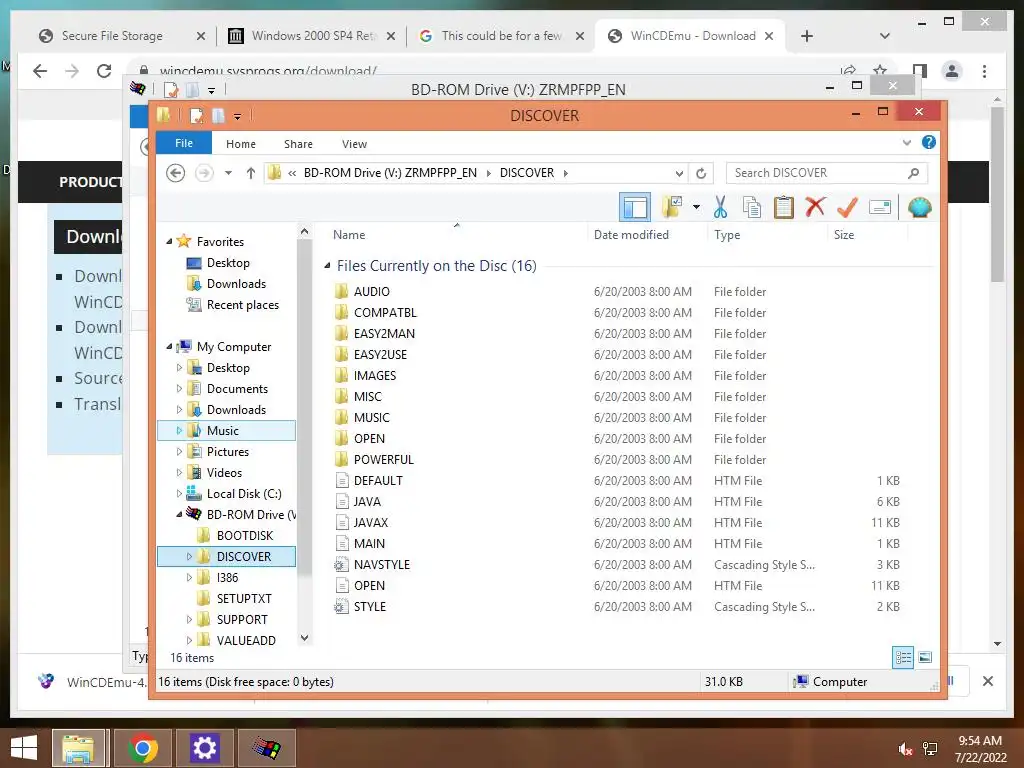Viewport: 1024px width, 768px height.
Task: Open recent locations dropdown arrow
Action: [x=228, y=173]
